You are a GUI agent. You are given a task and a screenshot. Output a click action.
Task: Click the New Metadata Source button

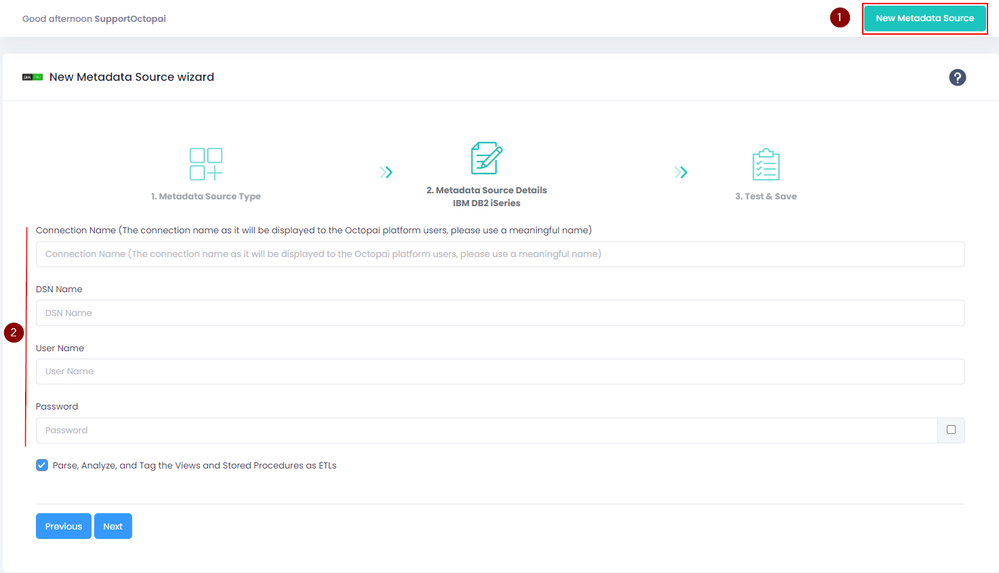click(924, 18)
